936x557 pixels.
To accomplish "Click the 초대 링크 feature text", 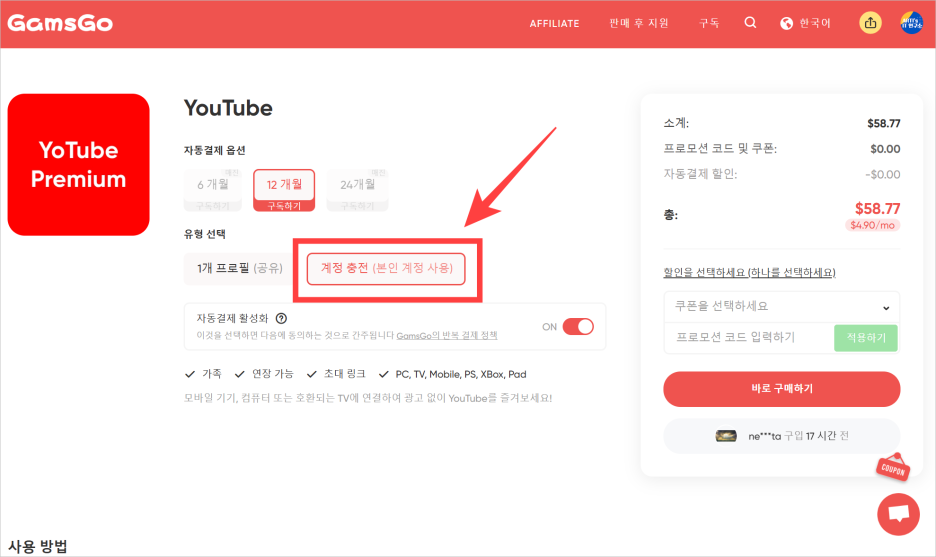I will point(344,374).
